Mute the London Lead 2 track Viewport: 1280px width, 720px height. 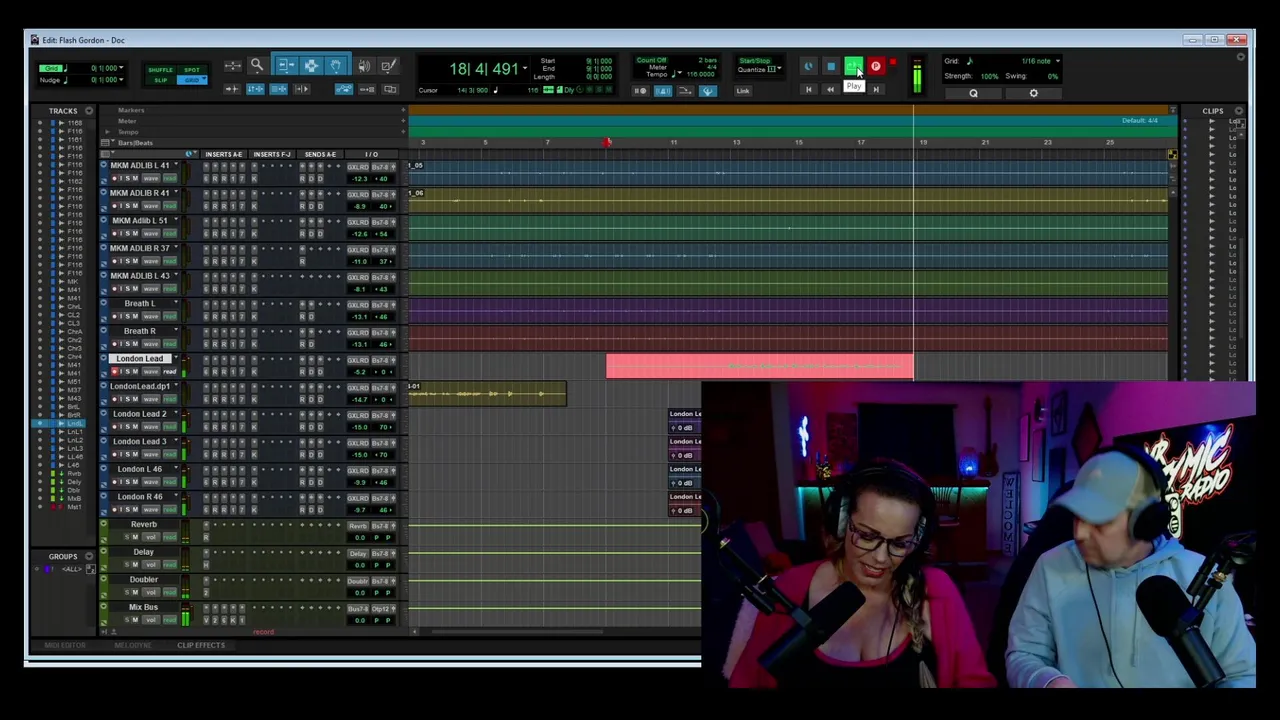(135, 427)
